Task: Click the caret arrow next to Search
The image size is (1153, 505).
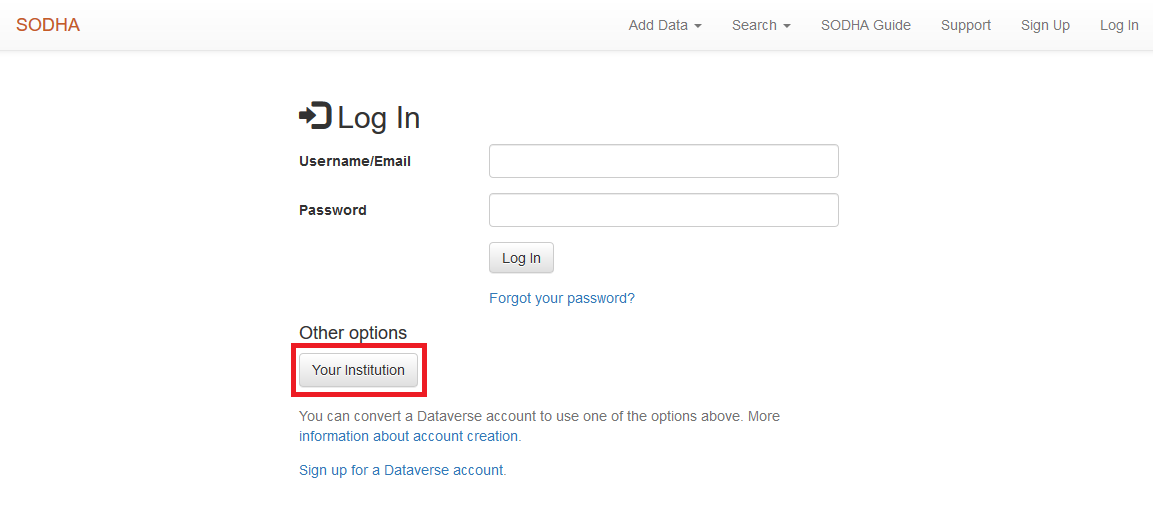Action: pyautogui.click(x=787, y=26)
